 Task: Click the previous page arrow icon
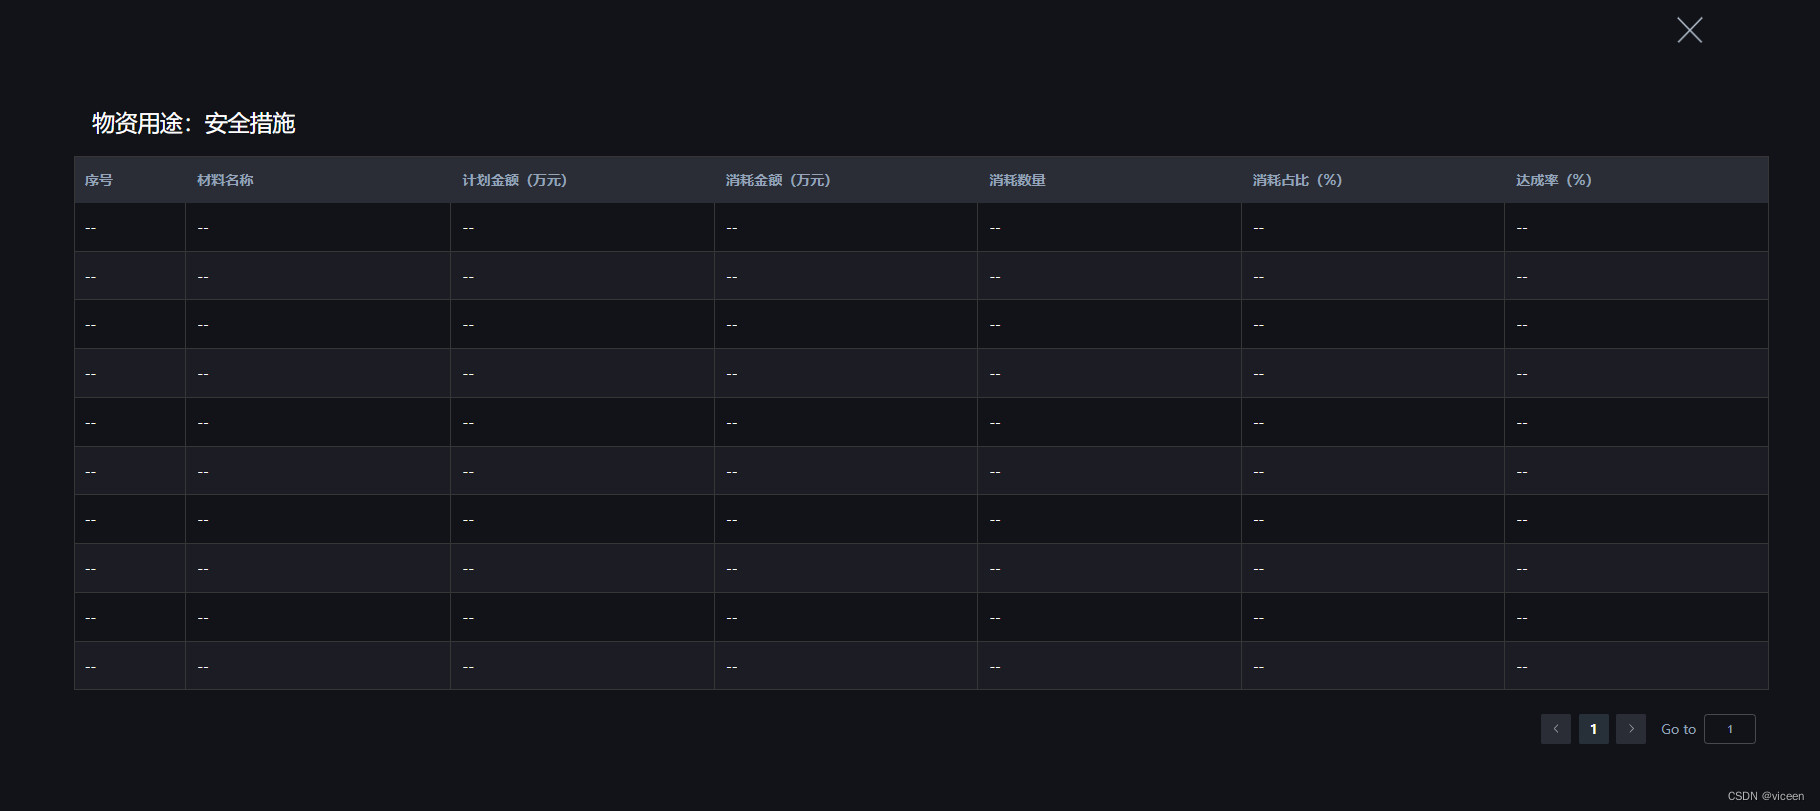1556,729
